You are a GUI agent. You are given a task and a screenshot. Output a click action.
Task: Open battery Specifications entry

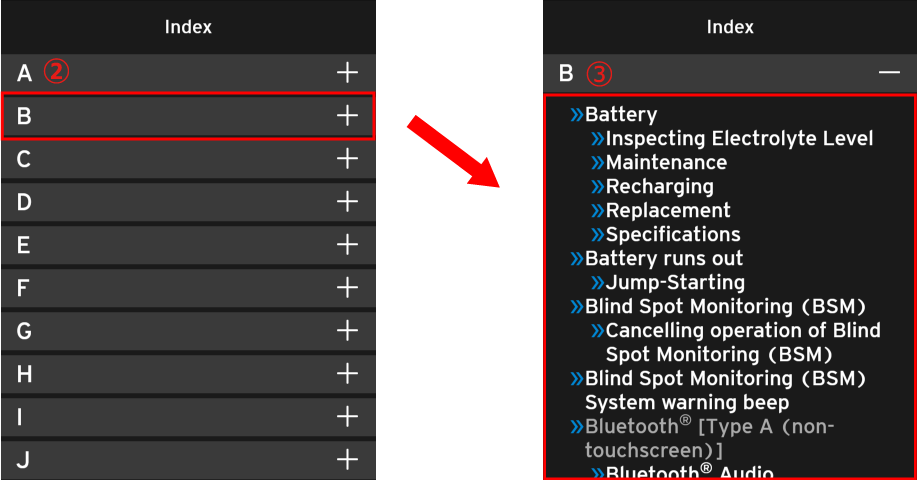[x=673, y=235]
